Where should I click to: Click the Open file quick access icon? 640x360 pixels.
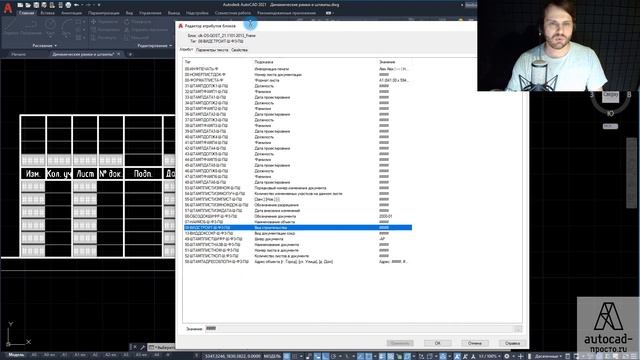28,5
